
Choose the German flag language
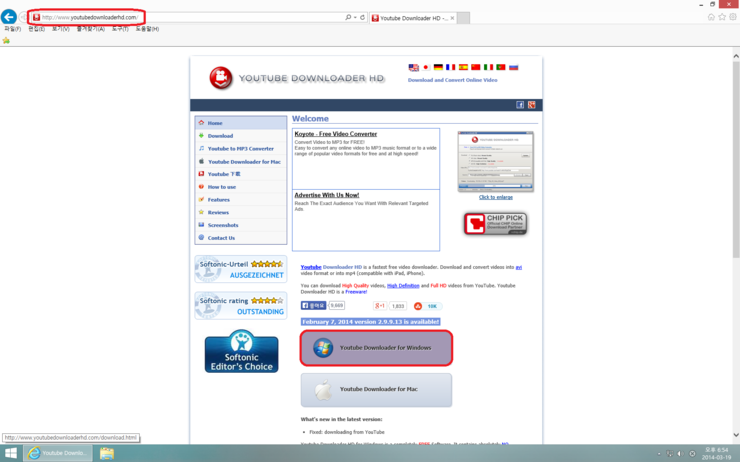(x=438, y=67)
